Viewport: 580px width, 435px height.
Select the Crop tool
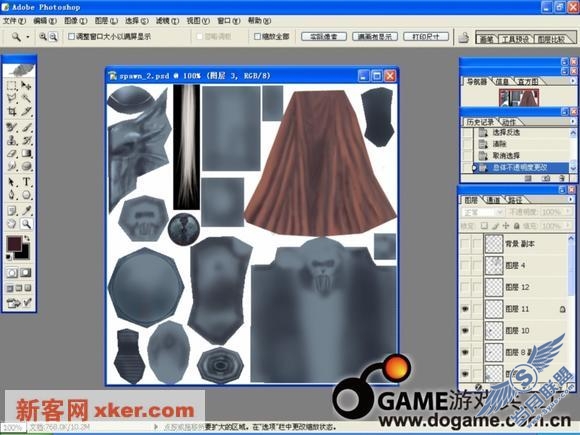12,111
